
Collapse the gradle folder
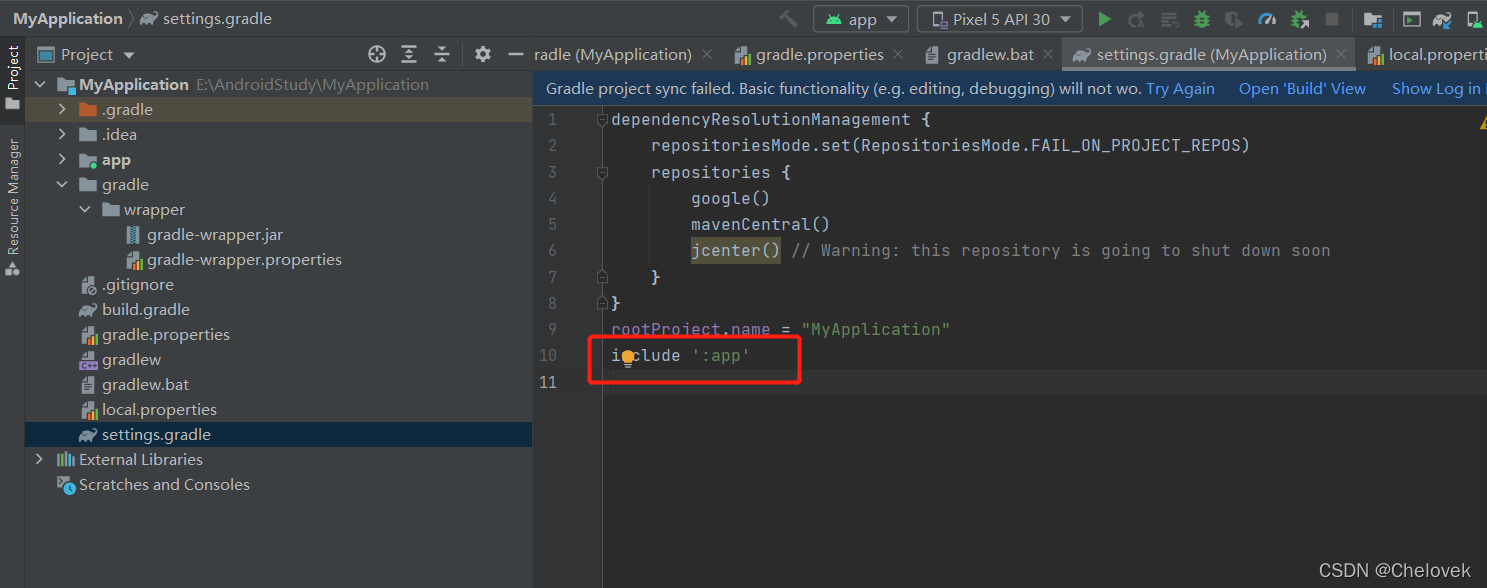coord(62,185)
